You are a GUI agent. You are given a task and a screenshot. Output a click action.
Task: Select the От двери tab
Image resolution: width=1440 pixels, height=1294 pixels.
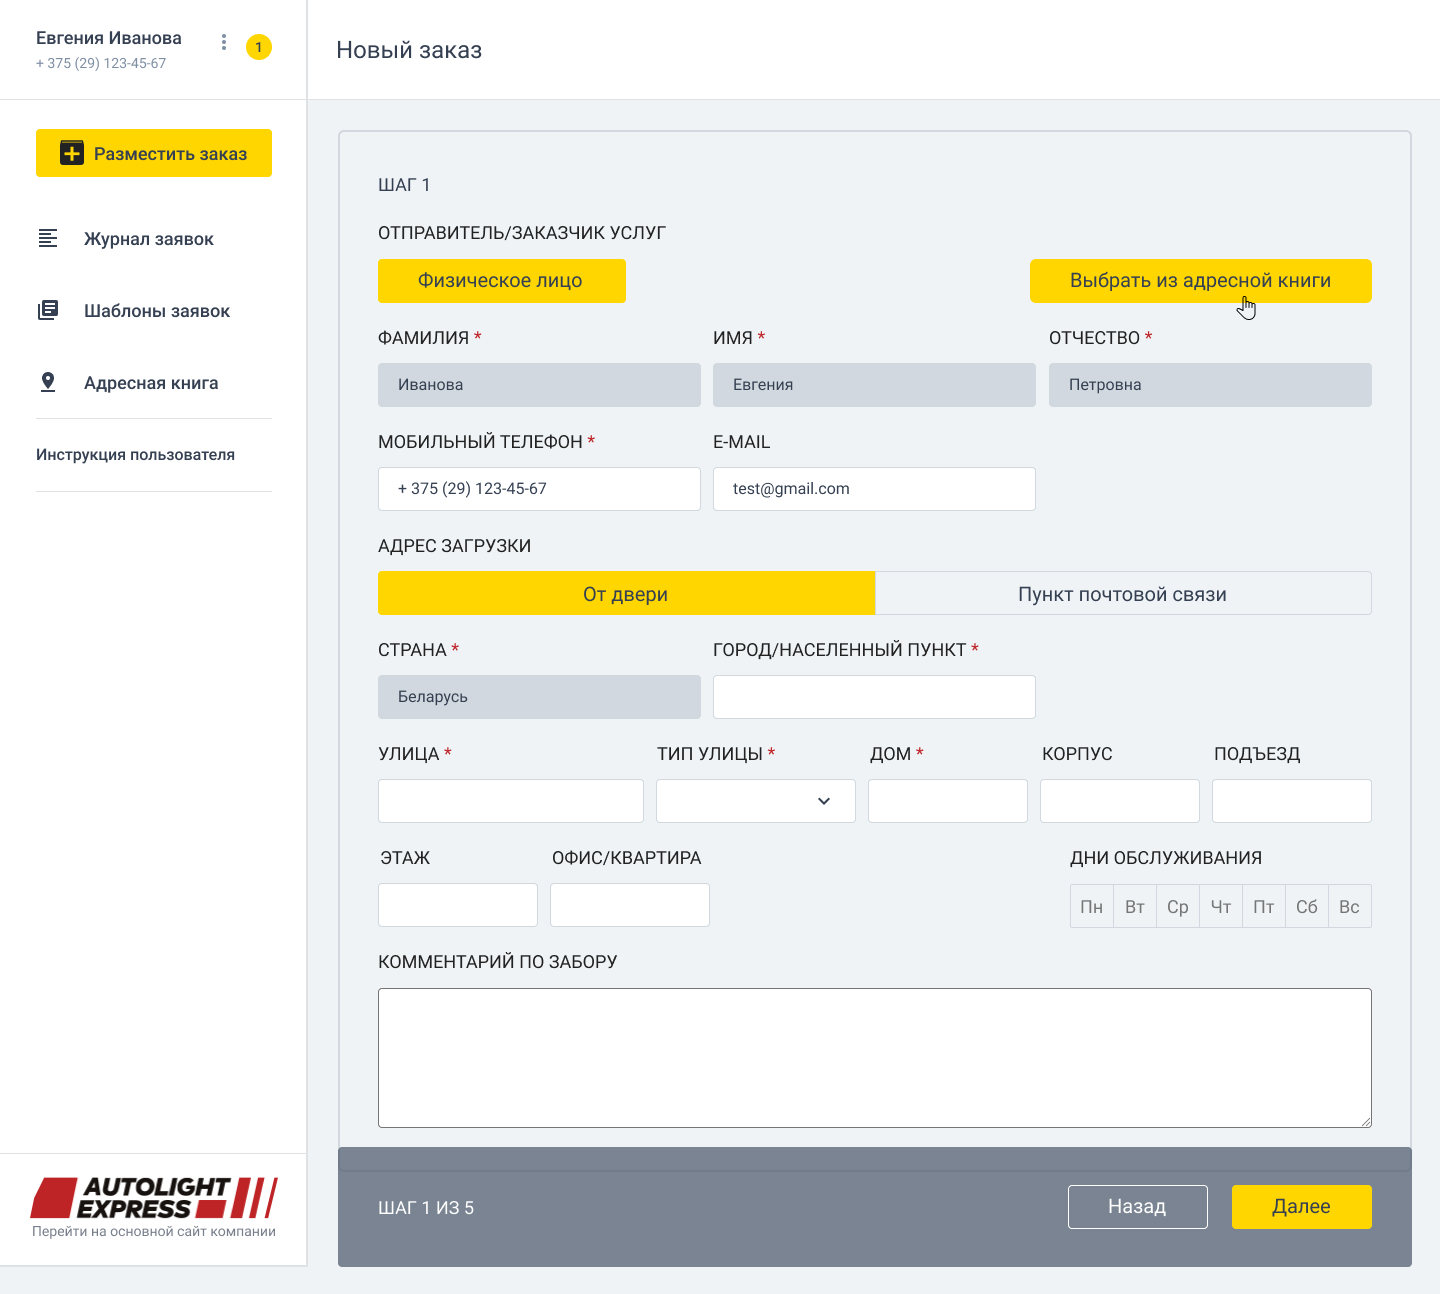pos(626,594)
